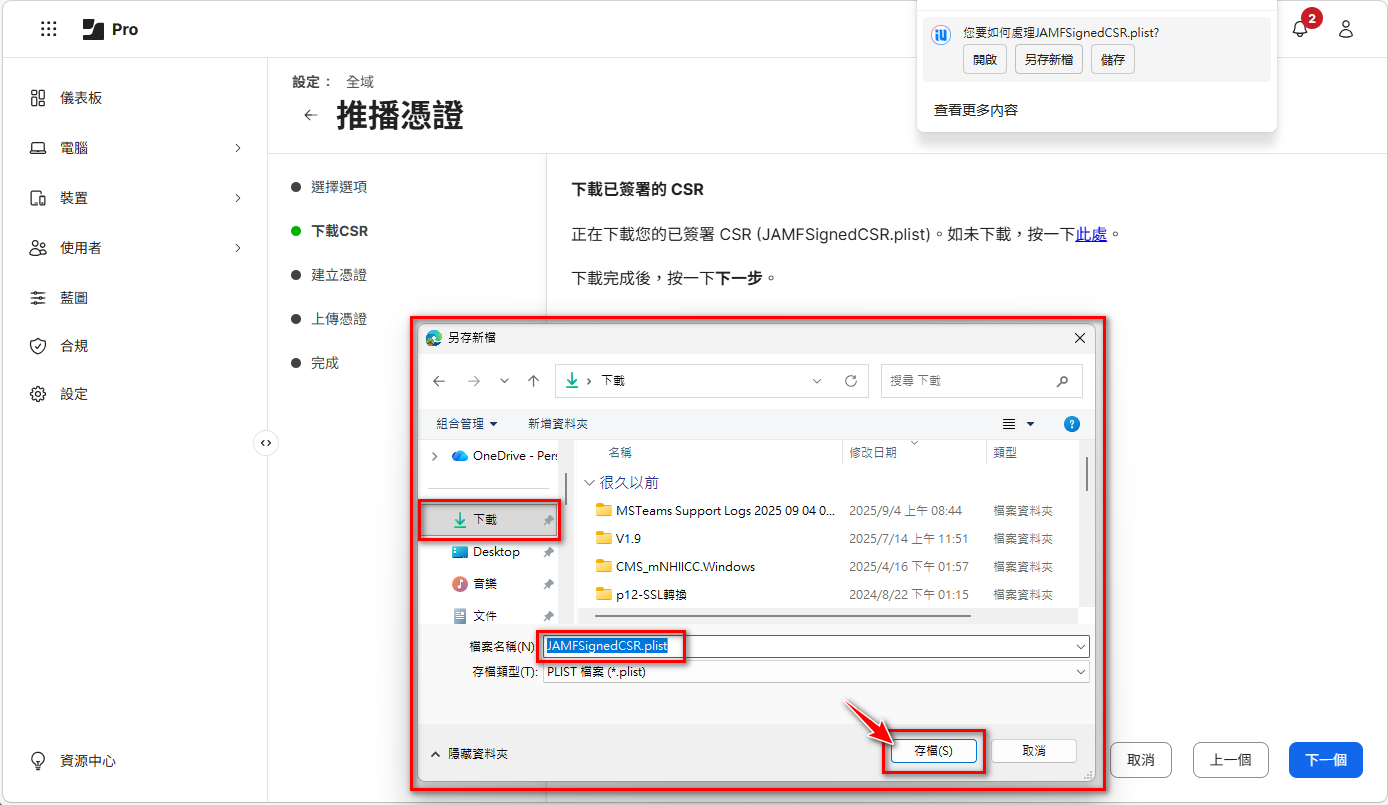Collapse the sidebar with the toggle handle
Viewport: 1388px width, 805px height.
(x=265, y=442)
